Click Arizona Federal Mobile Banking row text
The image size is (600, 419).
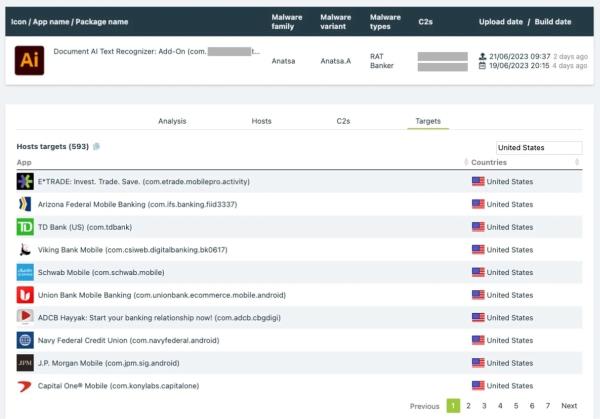coord(137,204)
